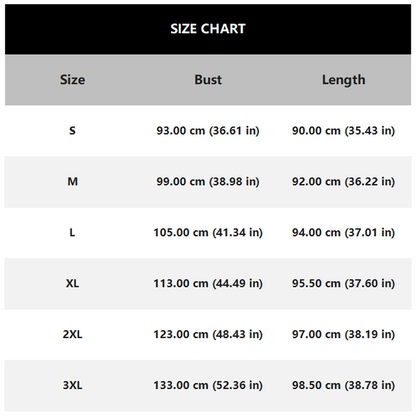Select bust value 113.00 cm (44.49 in)
416x416 pixels.
point(208,284)
